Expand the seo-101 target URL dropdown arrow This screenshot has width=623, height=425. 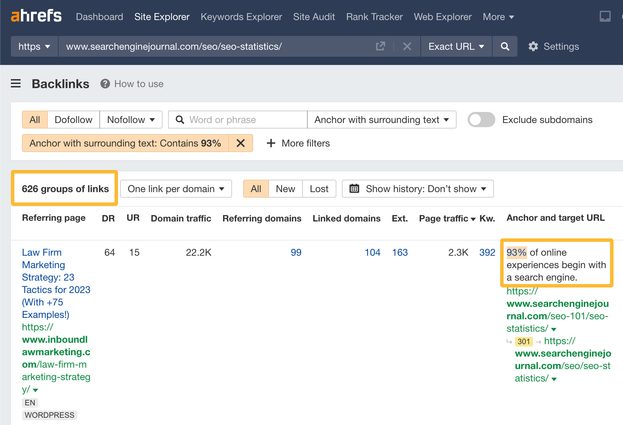click(x=554, y=329)
